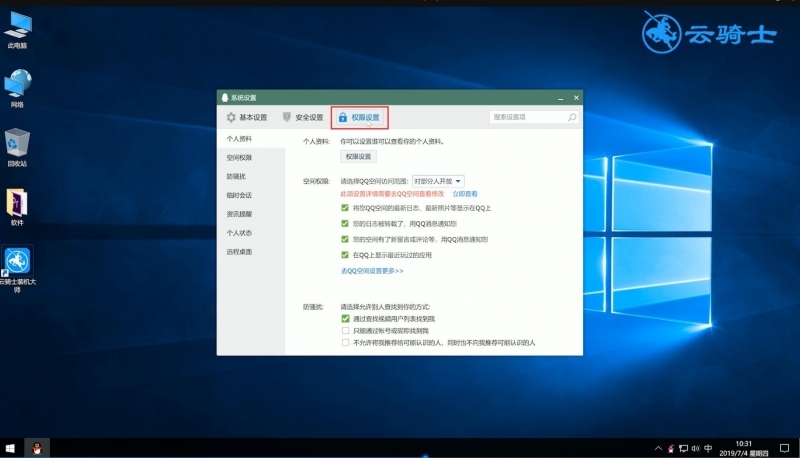Open 临时会话 in the left sidebar
The width and height of the screenshot is (800, 458).
(x=251, y=195)
